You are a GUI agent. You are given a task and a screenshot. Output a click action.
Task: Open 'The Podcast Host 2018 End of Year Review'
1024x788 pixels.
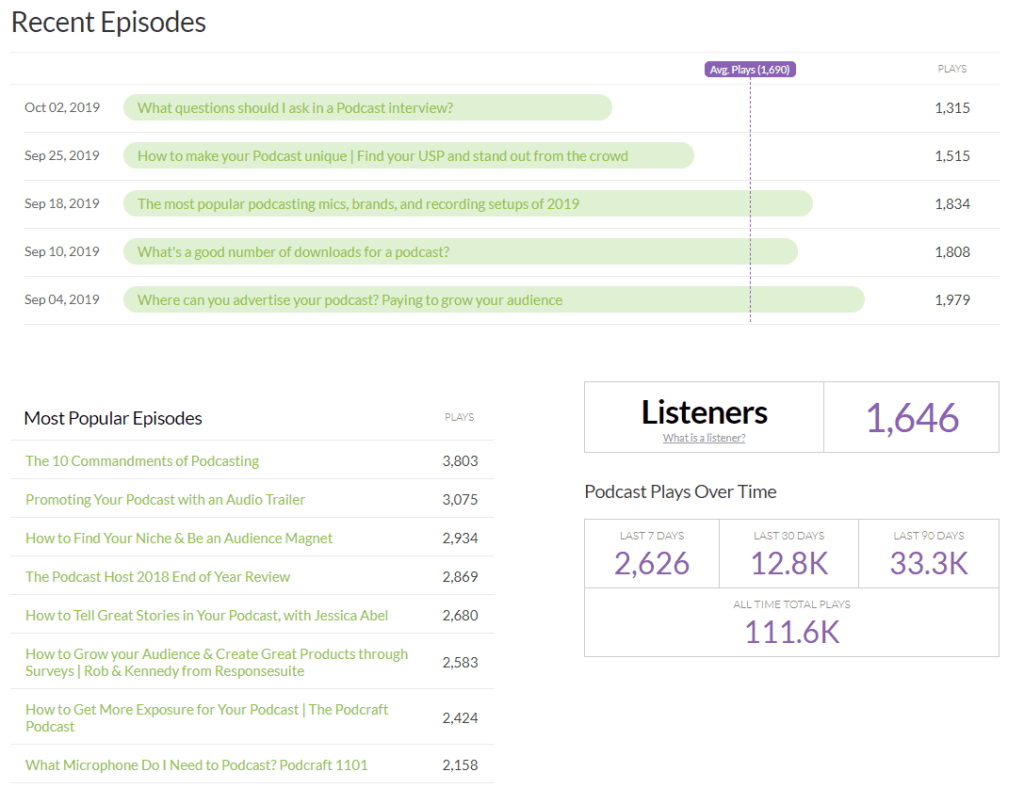pyautogui.click(x=157, y=576)
